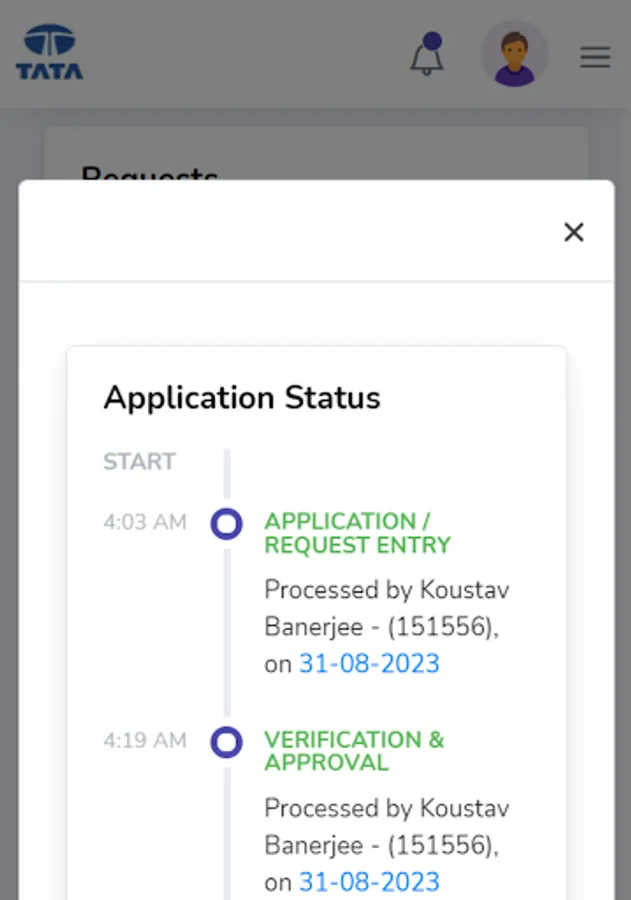Click the 4:19 AM timeline circle marker
Screen dimensions: 631x900
click(x=227, y=742)
